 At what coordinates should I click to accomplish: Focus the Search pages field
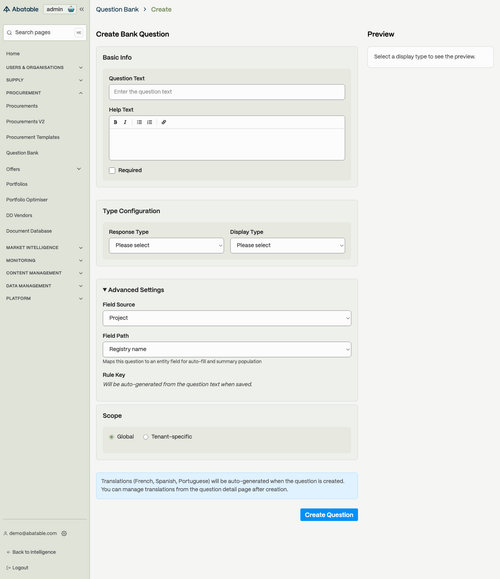(x=44, y=32)
